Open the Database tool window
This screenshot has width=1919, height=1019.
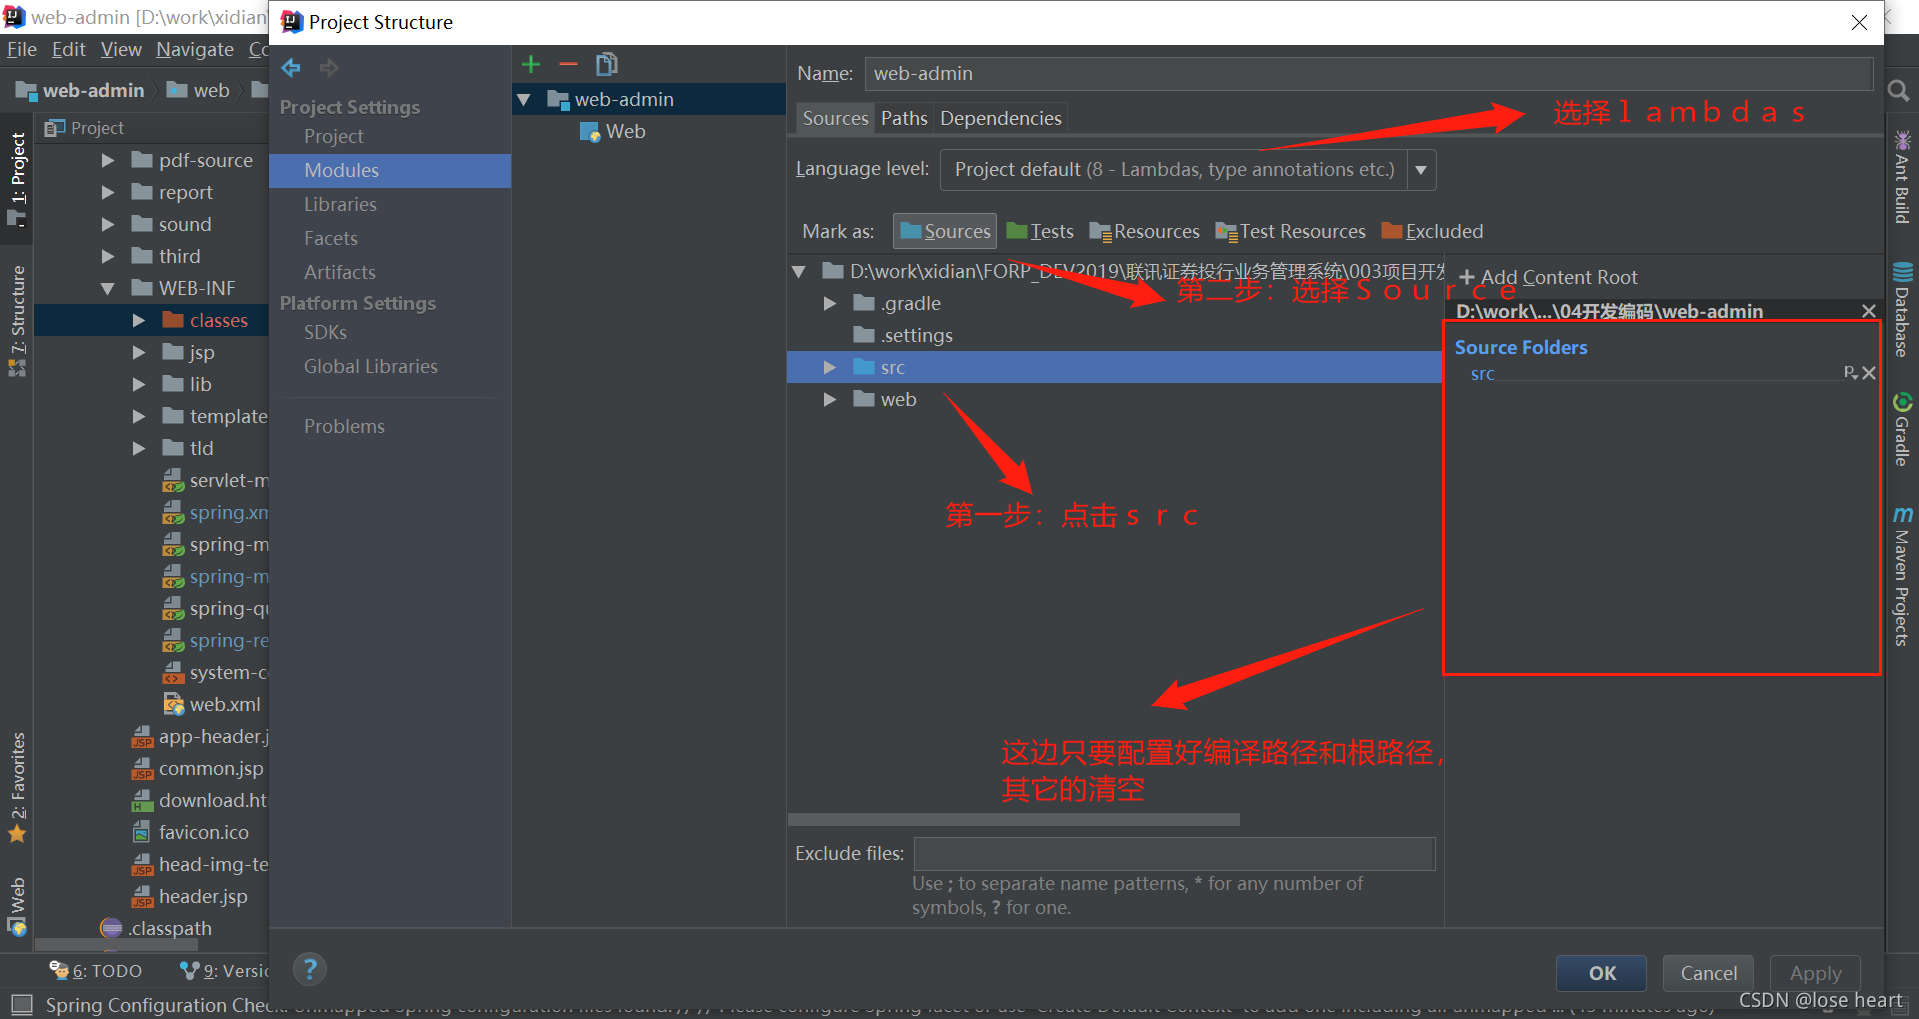pos(1902,309)
